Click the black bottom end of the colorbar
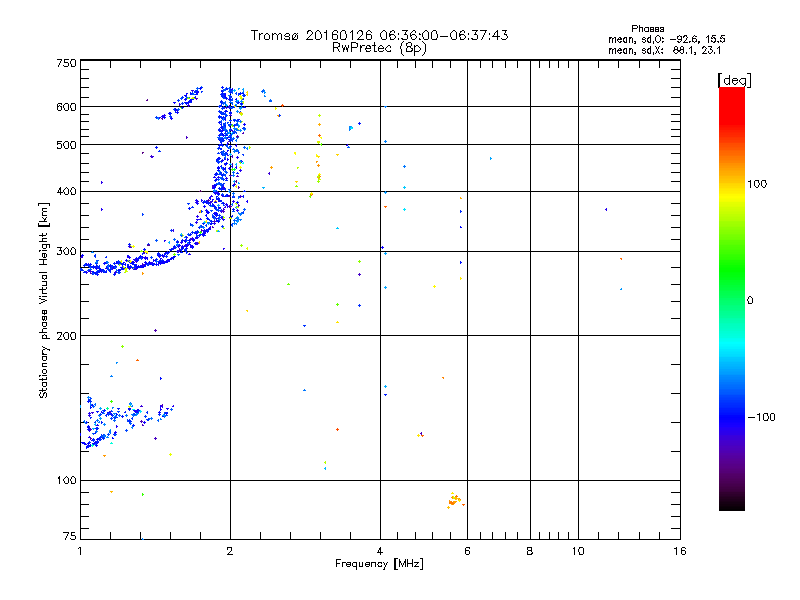This screenshot has width=800, height=600. click(x=732, y=503)
